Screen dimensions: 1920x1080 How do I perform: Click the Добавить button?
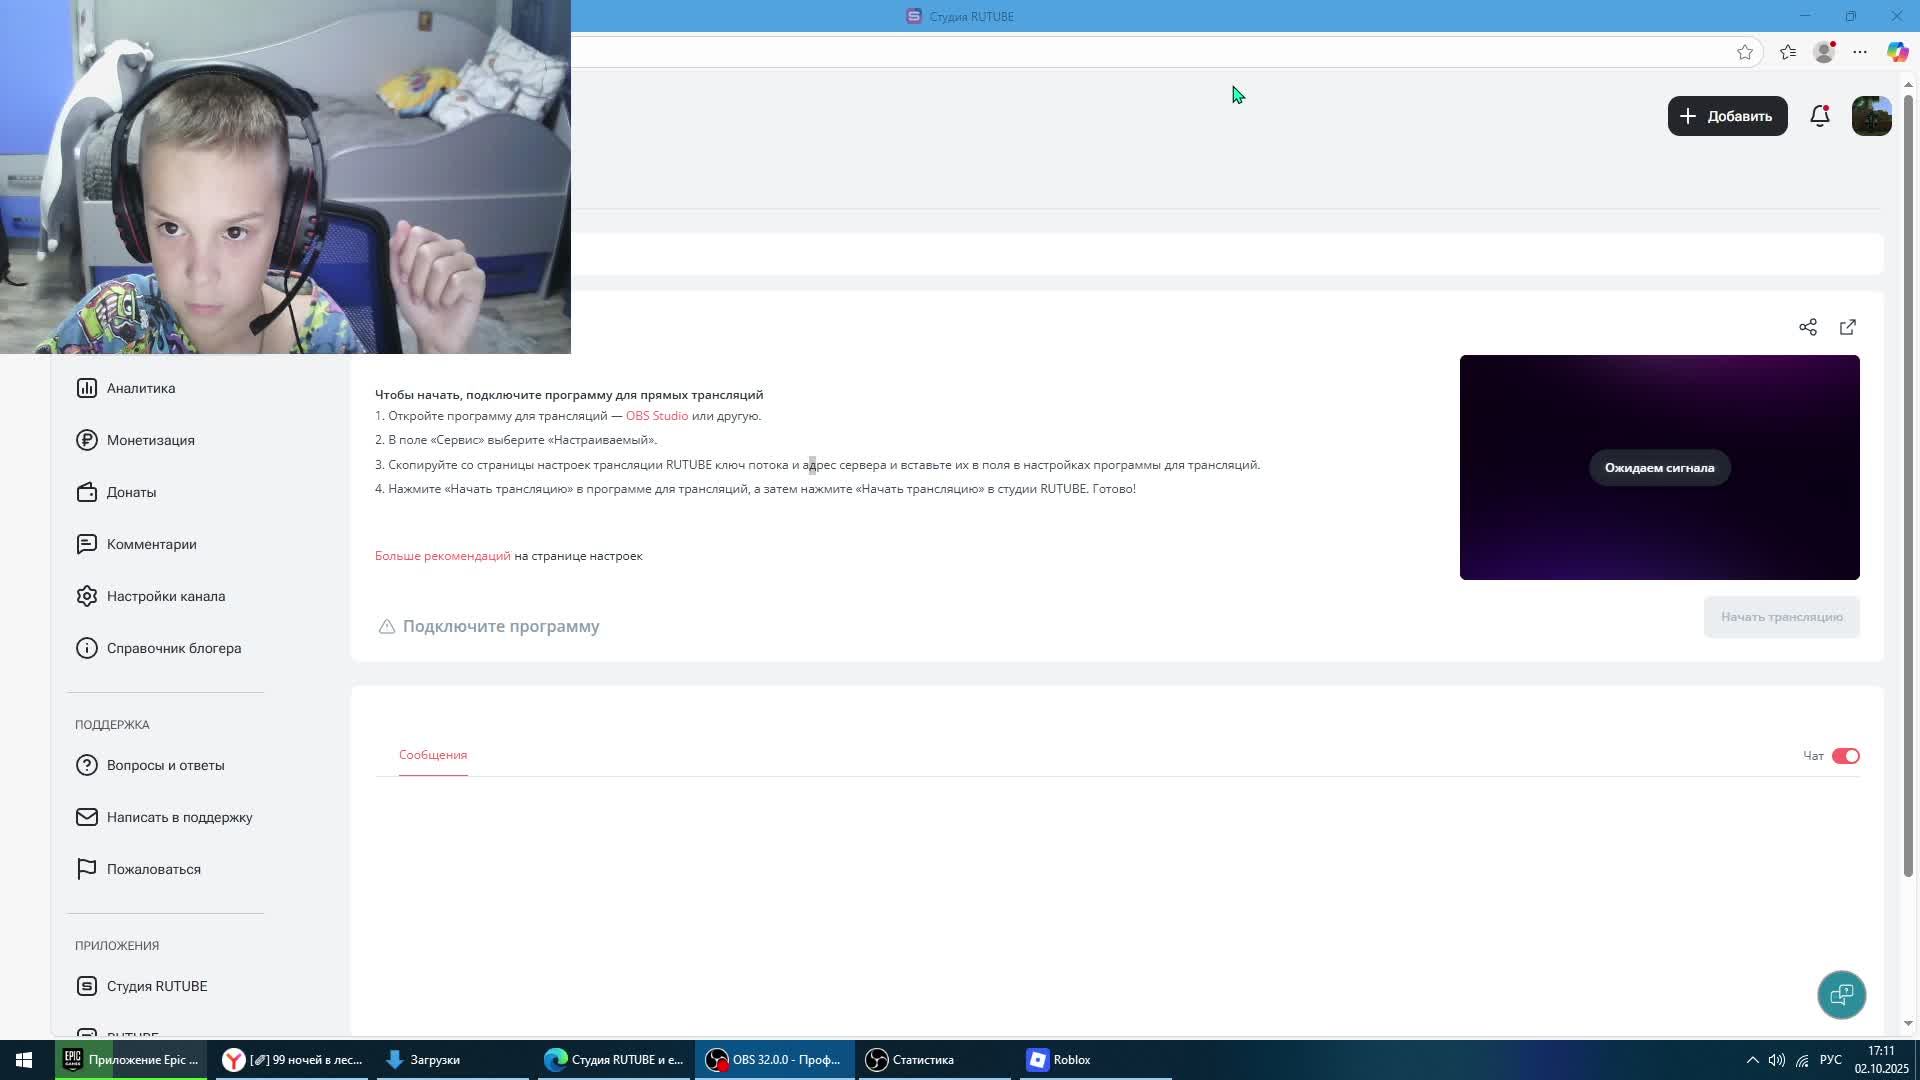coord(1727,116)
